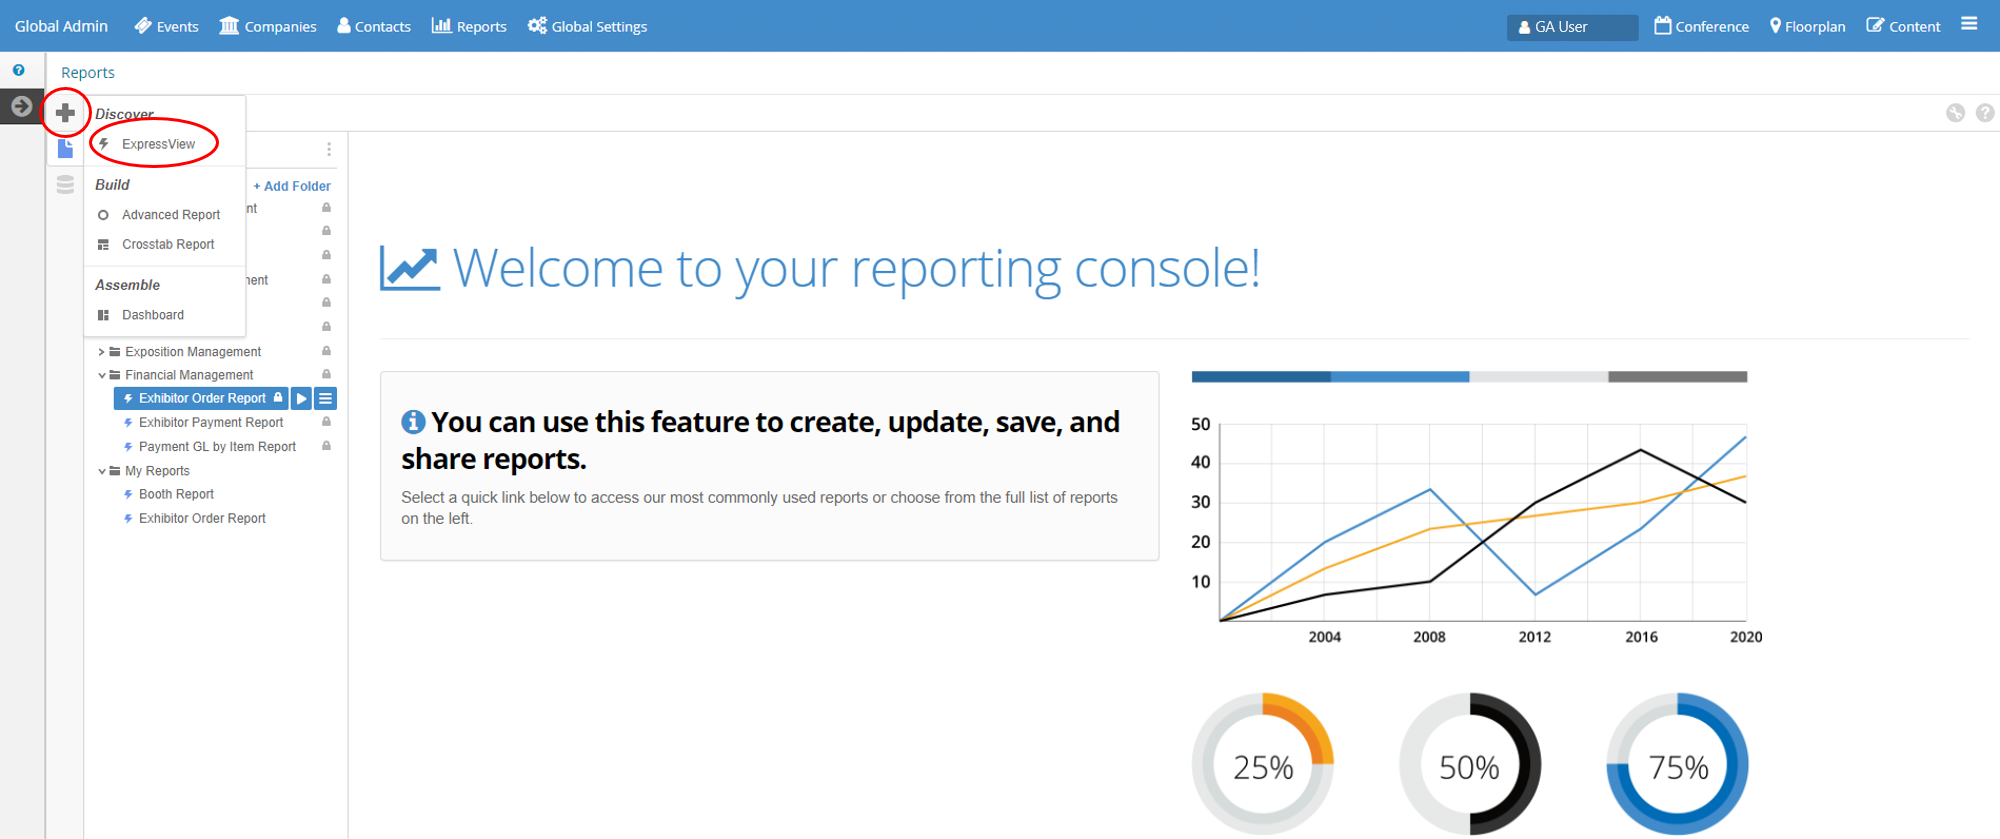Click the gray arrow circle sidebar button
The image size is (2000, 839).
tap(21, 106)
